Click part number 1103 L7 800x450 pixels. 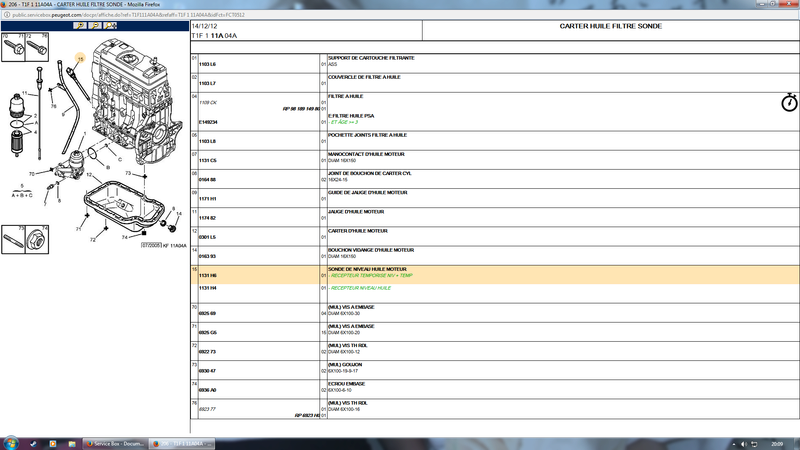tap(207, 83)
